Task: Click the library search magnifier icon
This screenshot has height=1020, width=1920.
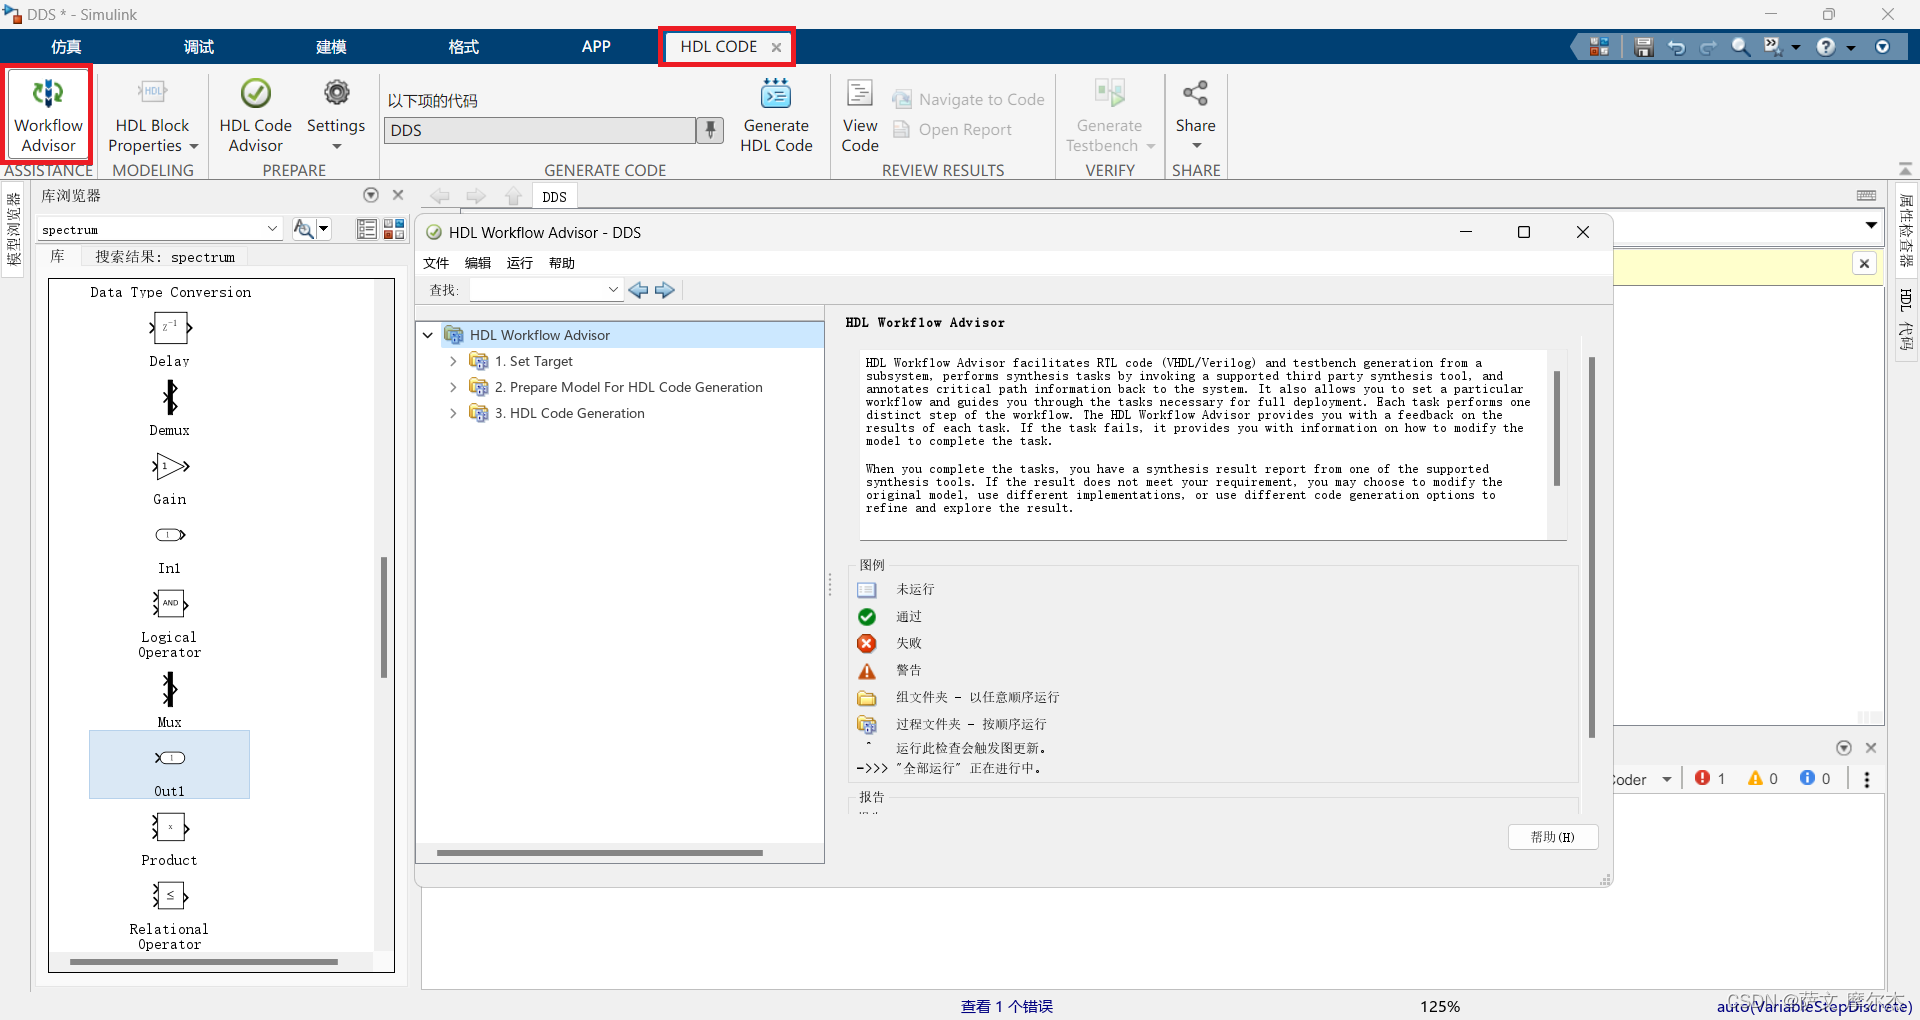Action: pos(303,229)
